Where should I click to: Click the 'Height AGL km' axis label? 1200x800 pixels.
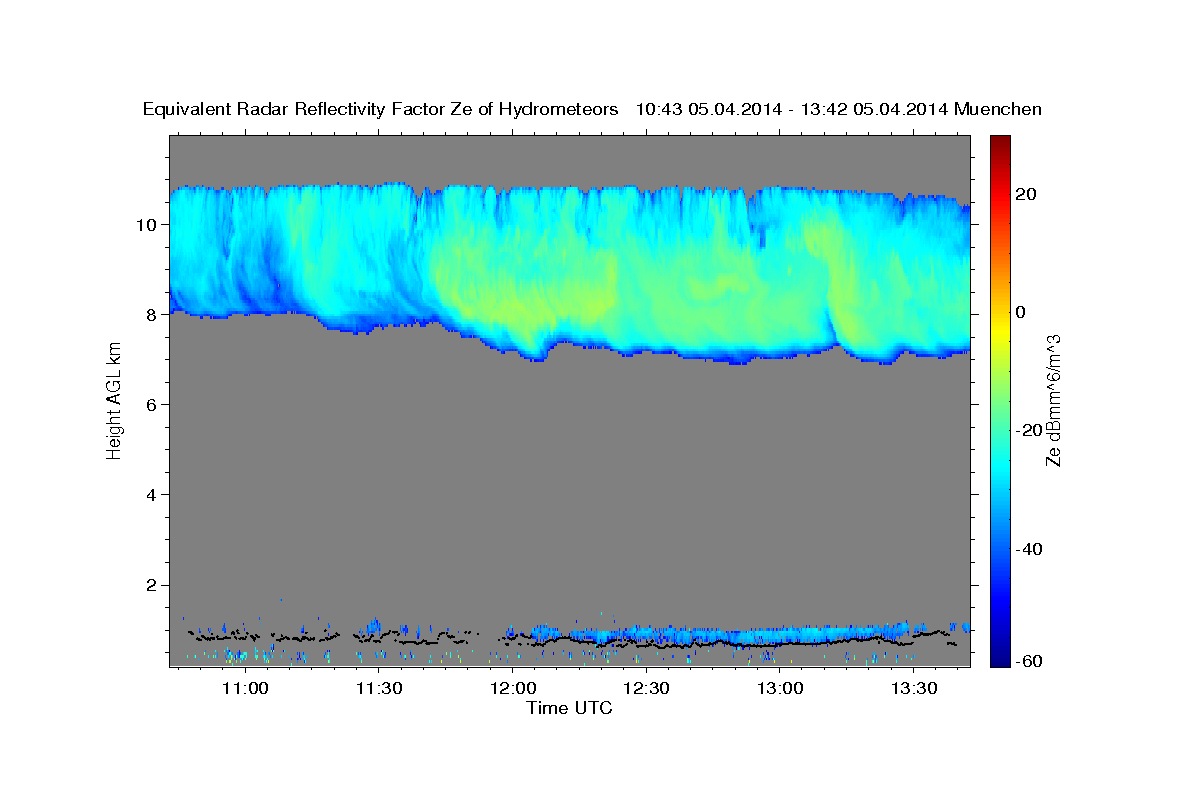pyautogui.click(x=114, y=401)
